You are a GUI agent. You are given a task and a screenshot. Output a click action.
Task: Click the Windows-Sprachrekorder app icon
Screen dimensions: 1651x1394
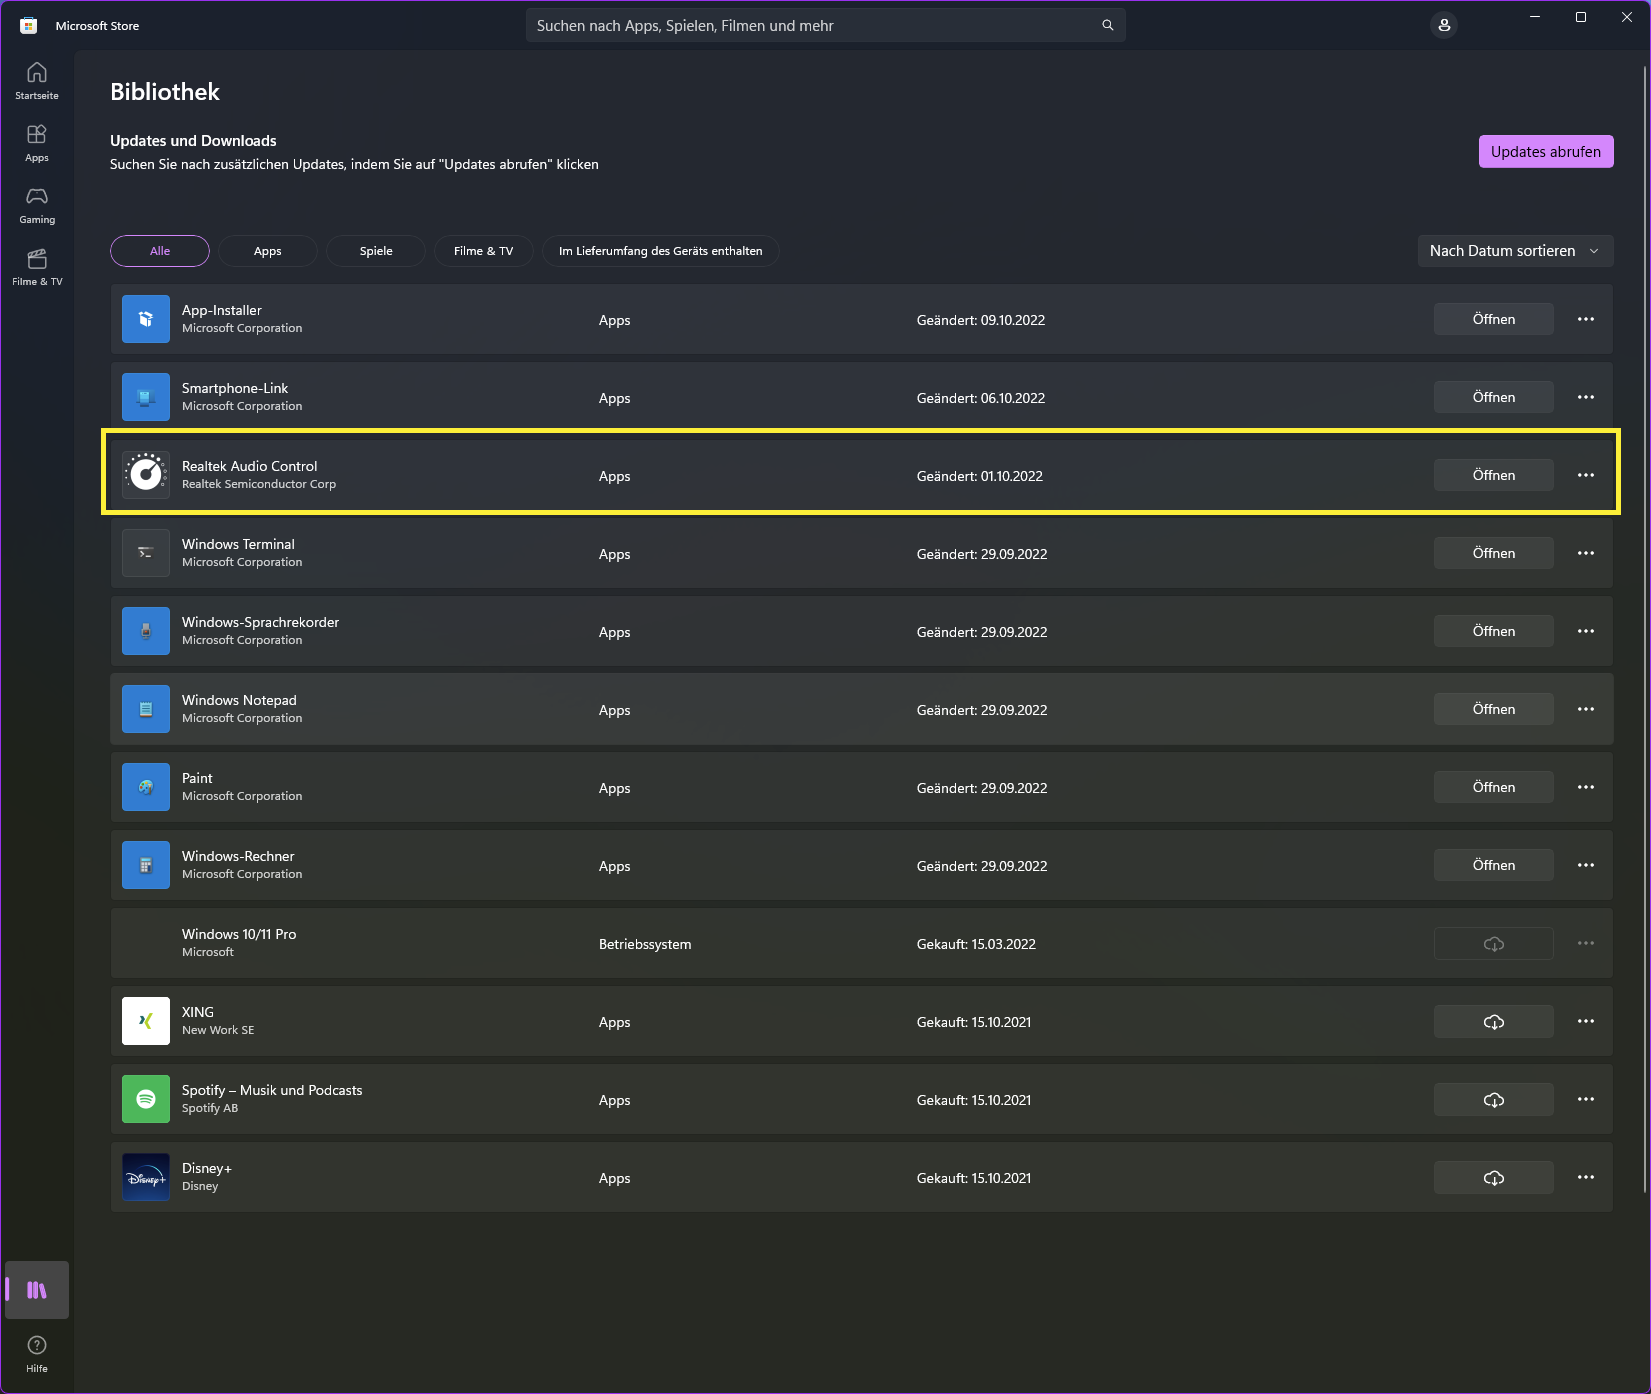click(x=146, y=631)
